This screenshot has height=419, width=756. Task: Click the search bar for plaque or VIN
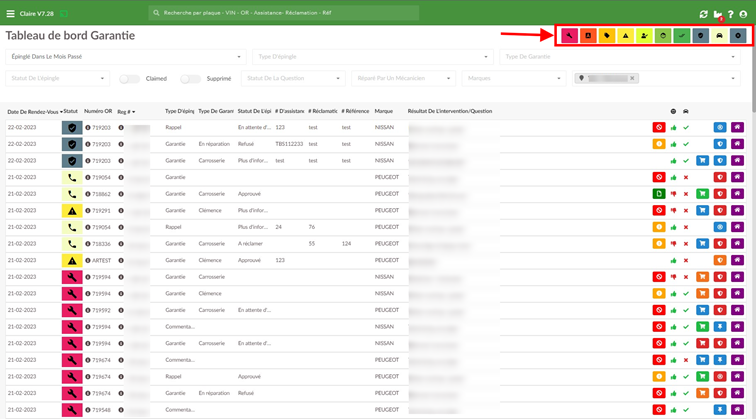click(x=284, y=13)
